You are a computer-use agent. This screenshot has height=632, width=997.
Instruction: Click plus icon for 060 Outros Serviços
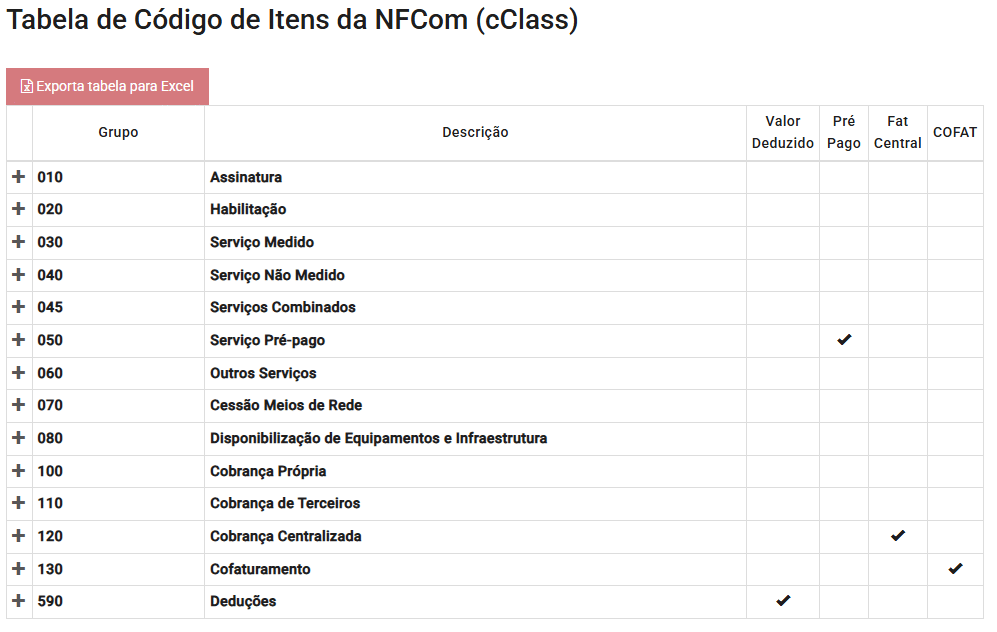18,373
